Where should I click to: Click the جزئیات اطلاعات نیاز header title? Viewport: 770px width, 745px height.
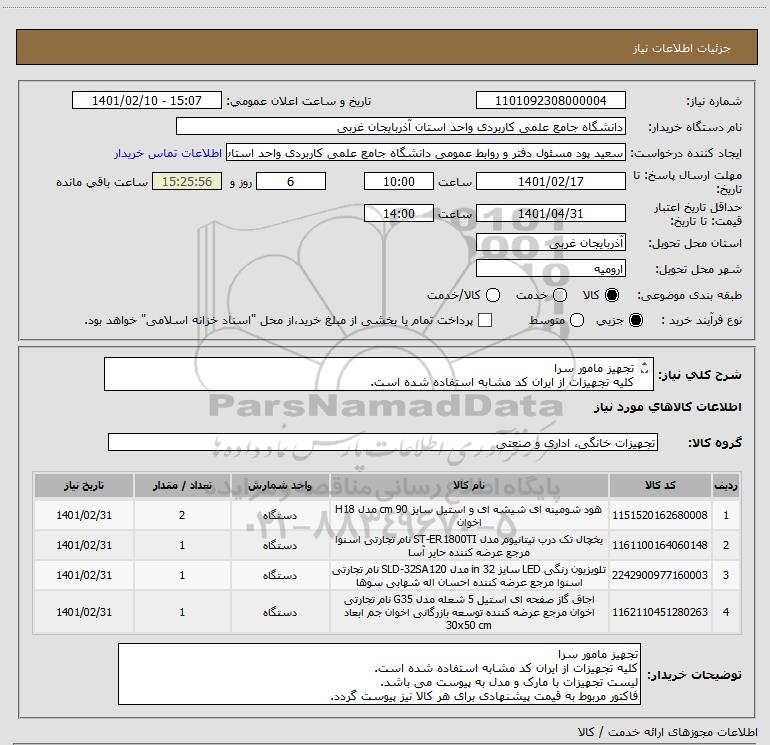click(681, 48)
